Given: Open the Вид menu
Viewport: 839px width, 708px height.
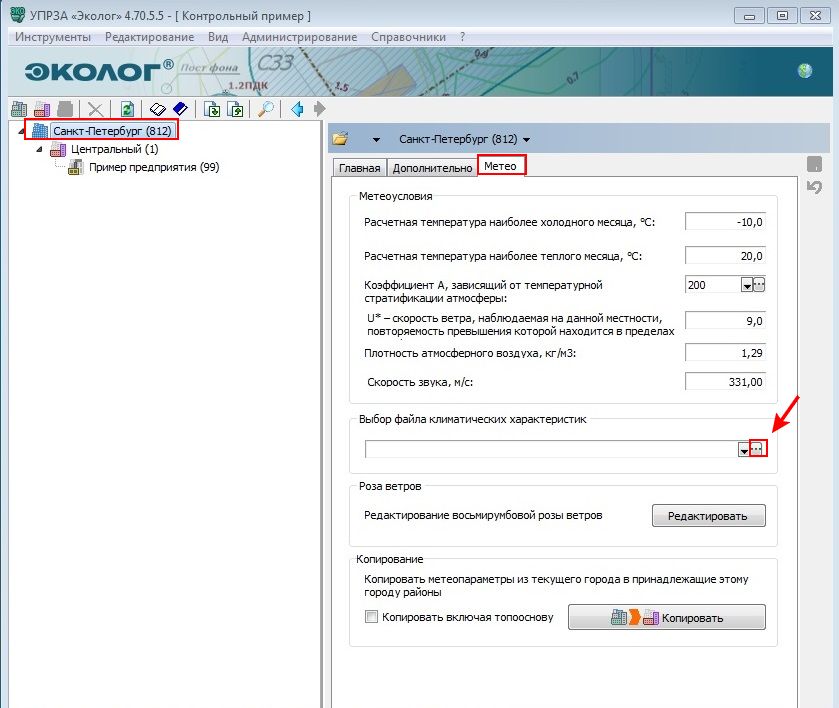Looking at the screenshot, I should (x=218, y=37).
